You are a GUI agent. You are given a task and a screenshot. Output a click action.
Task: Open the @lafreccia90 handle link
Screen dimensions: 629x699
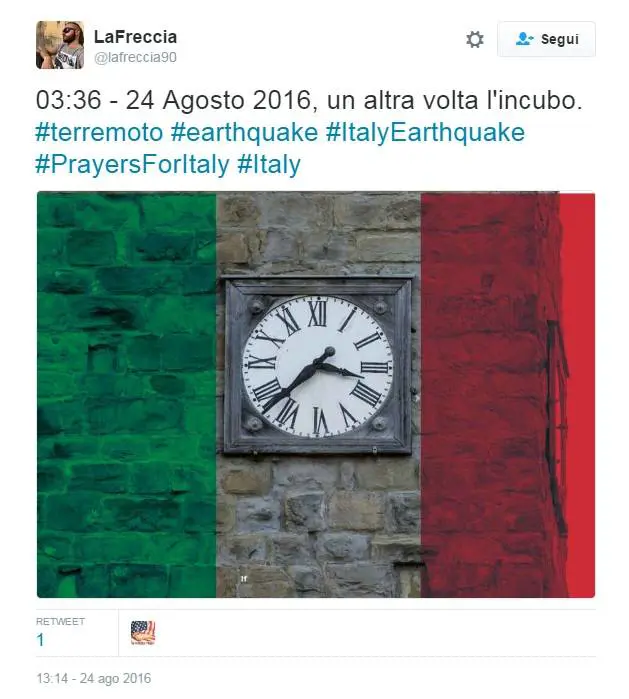click(x=136, y=57)
